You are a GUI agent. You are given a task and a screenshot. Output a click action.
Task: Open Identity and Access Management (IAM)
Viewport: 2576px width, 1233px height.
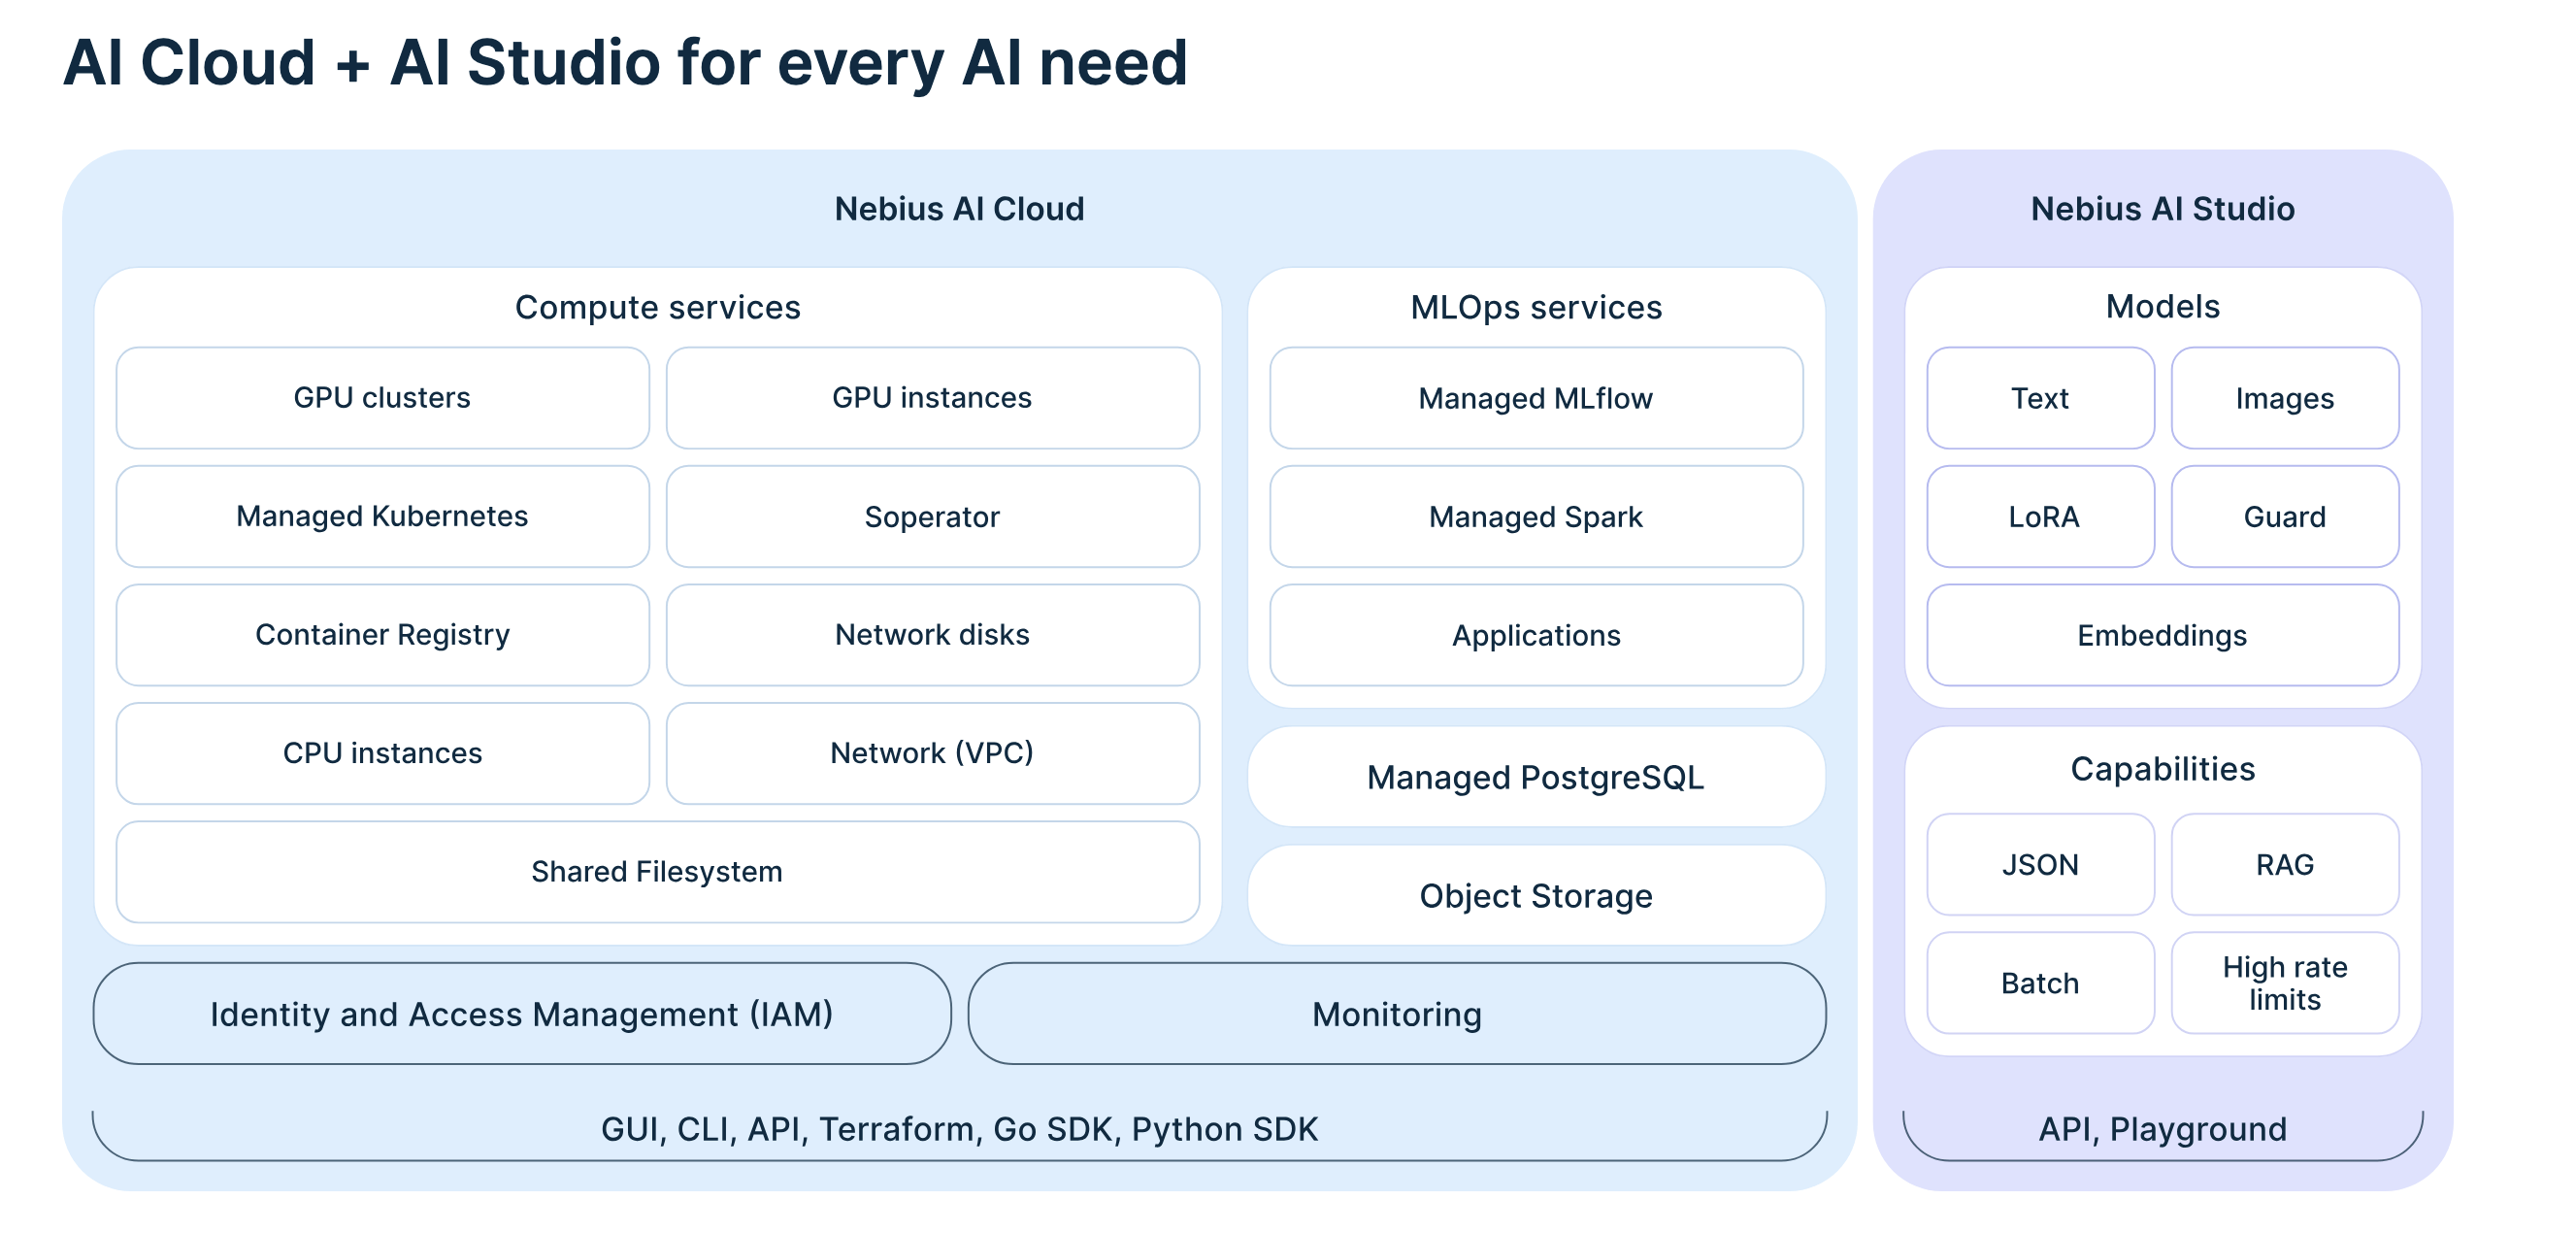click(521, 1013)
